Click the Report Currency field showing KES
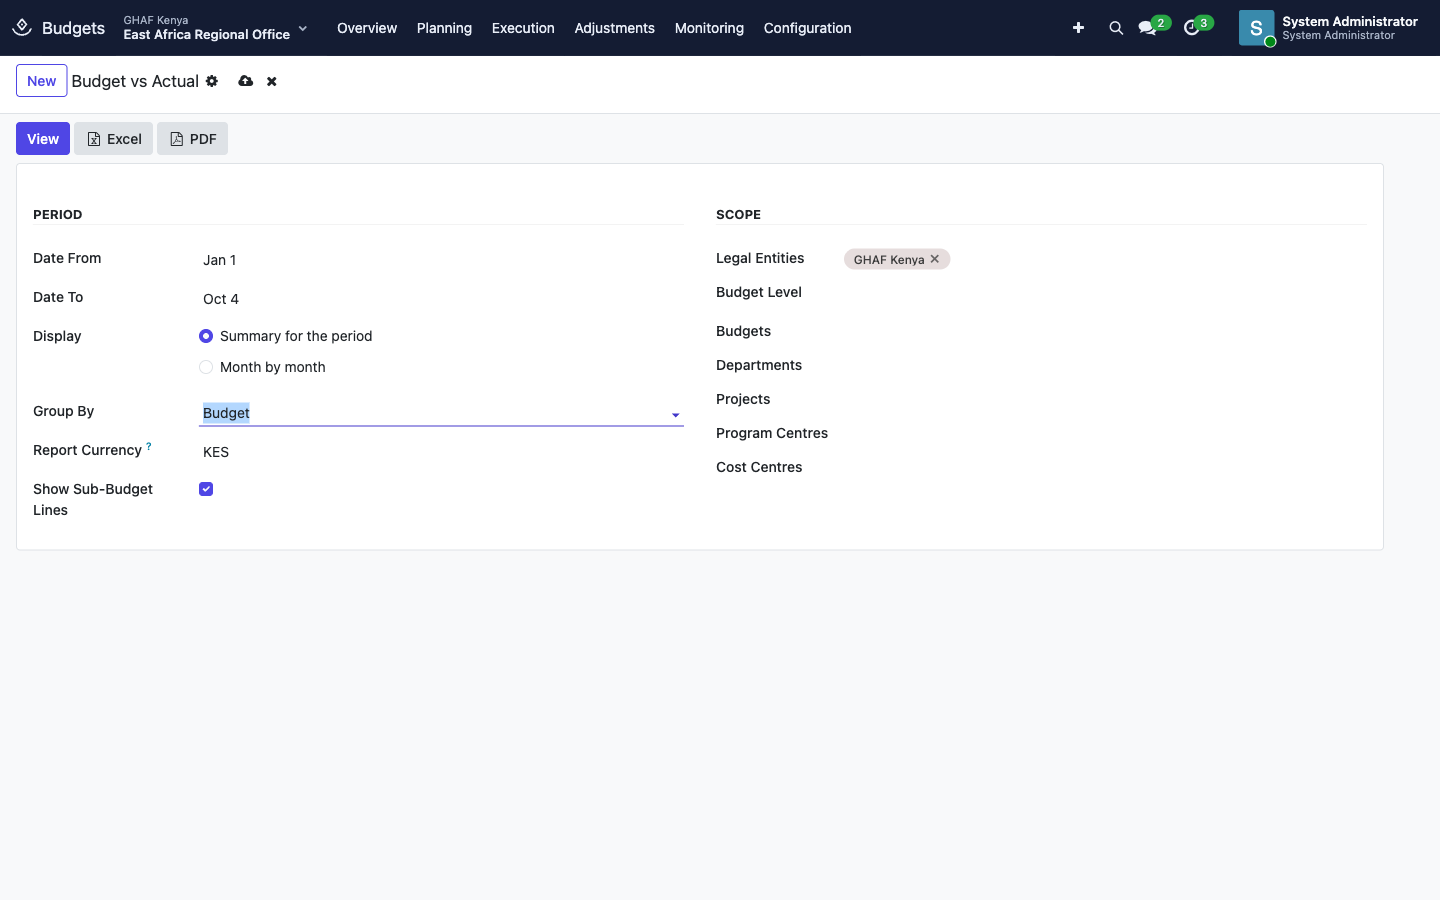Screen dimensions: 1440x900 click(441, 452)
